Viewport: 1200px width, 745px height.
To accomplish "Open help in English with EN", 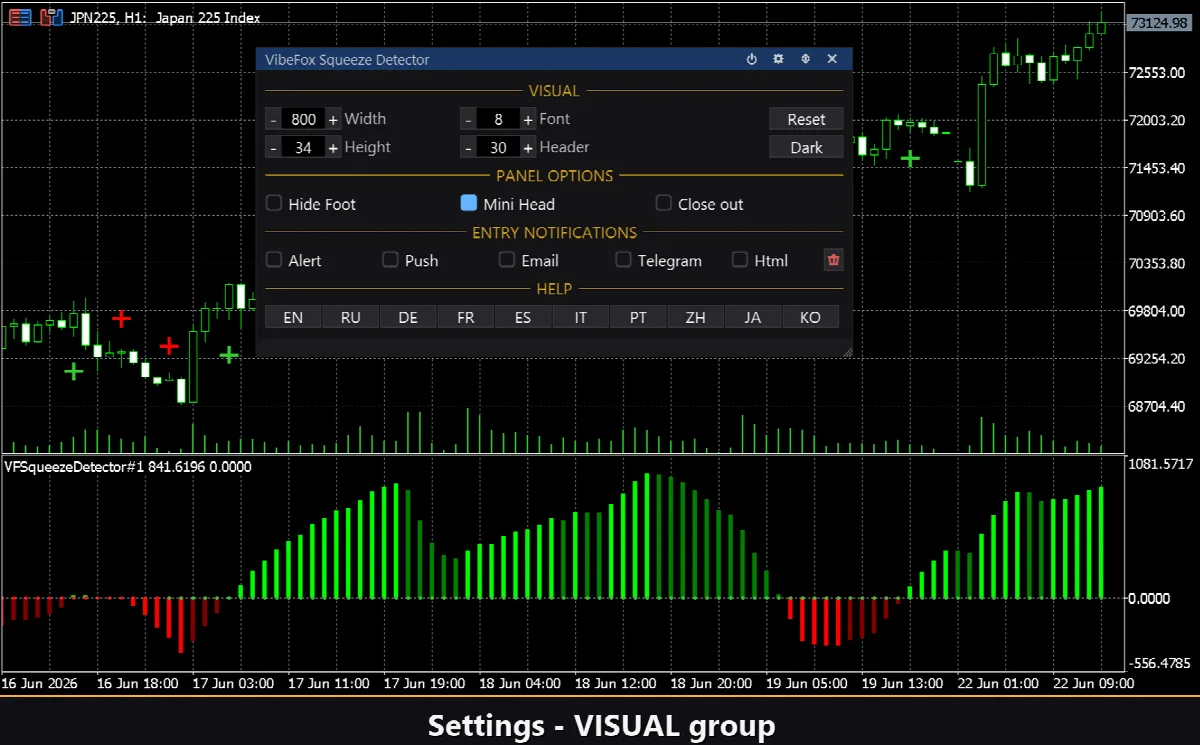I will [293, 317].
